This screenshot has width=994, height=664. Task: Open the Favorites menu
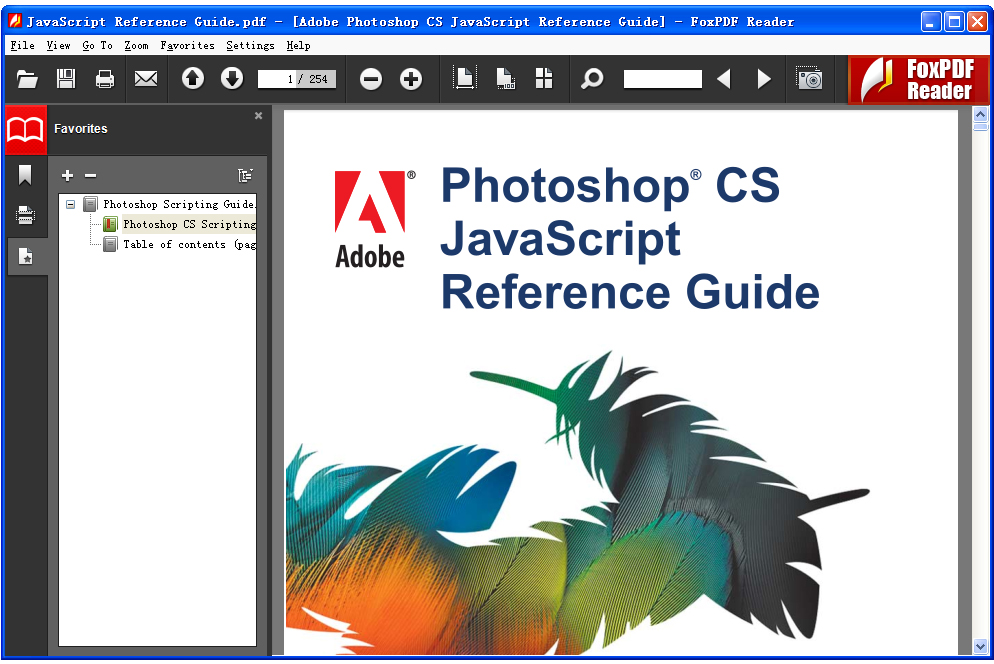pos(188,46)
